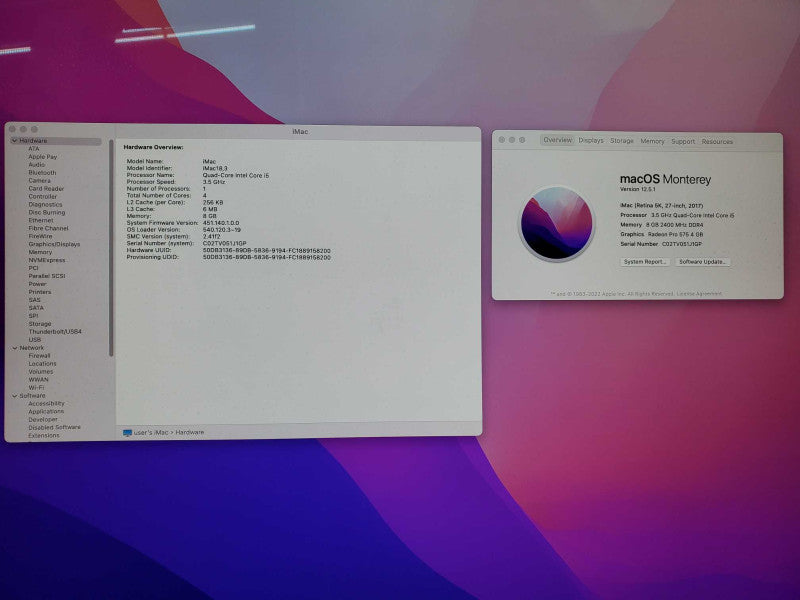Switch to the Memory tab in About This Mac

(653, 141)
